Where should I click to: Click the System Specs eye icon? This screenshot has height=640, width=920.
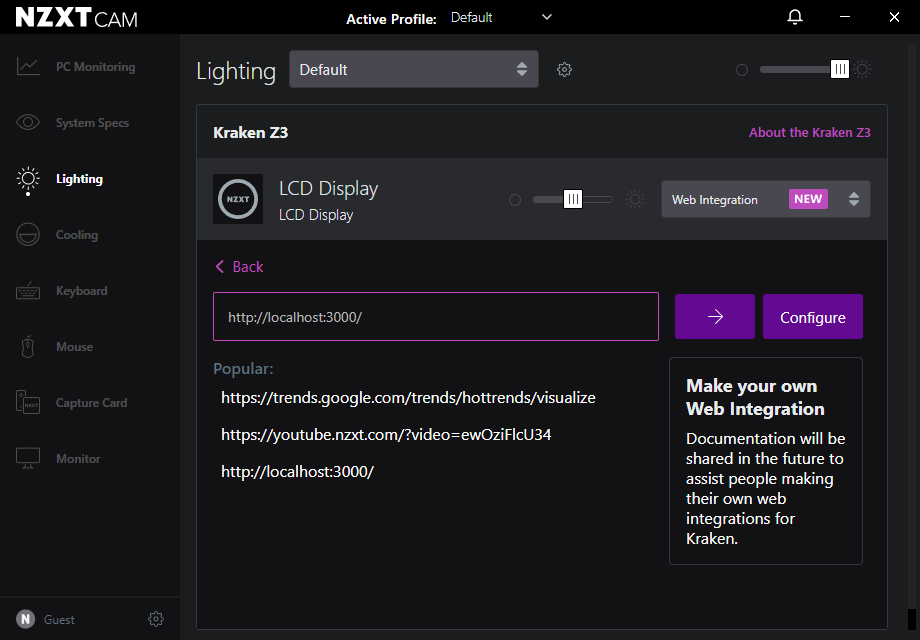[x=28, y=123]
